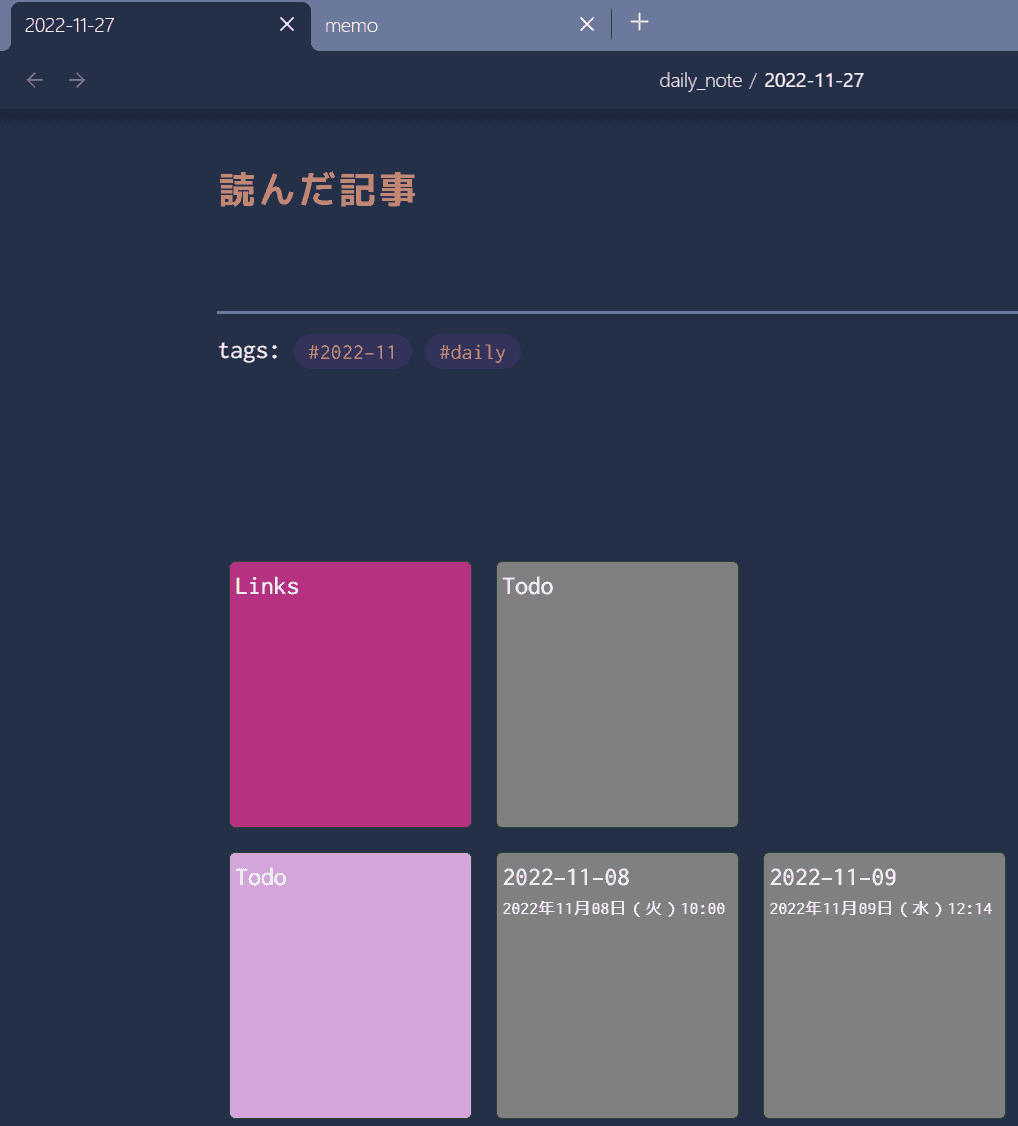This screenshot has height=1126, width=1018.
Task: Click the 2022-11-09 card title
Action: click(x=833, y=877)
